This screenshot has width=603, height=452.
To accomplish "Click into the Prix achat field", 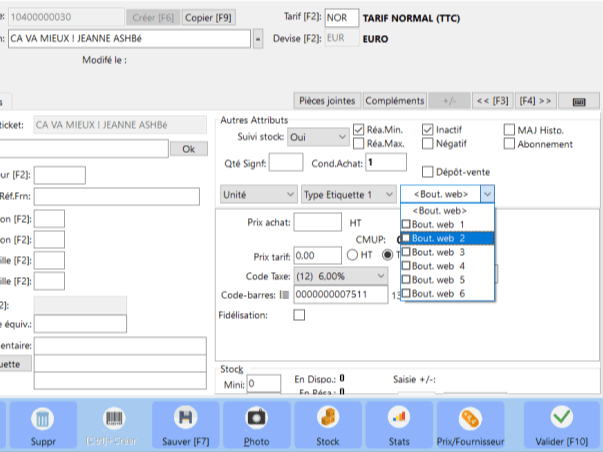I will [318, 222].
